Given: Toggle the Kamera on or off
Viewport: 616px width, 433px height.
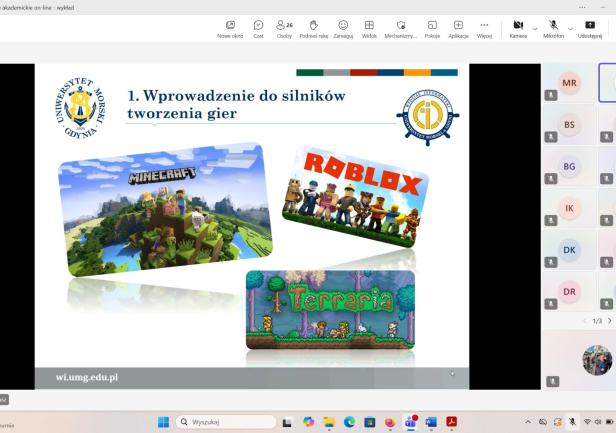Looking at the screenshot, I should pos(517,28).
